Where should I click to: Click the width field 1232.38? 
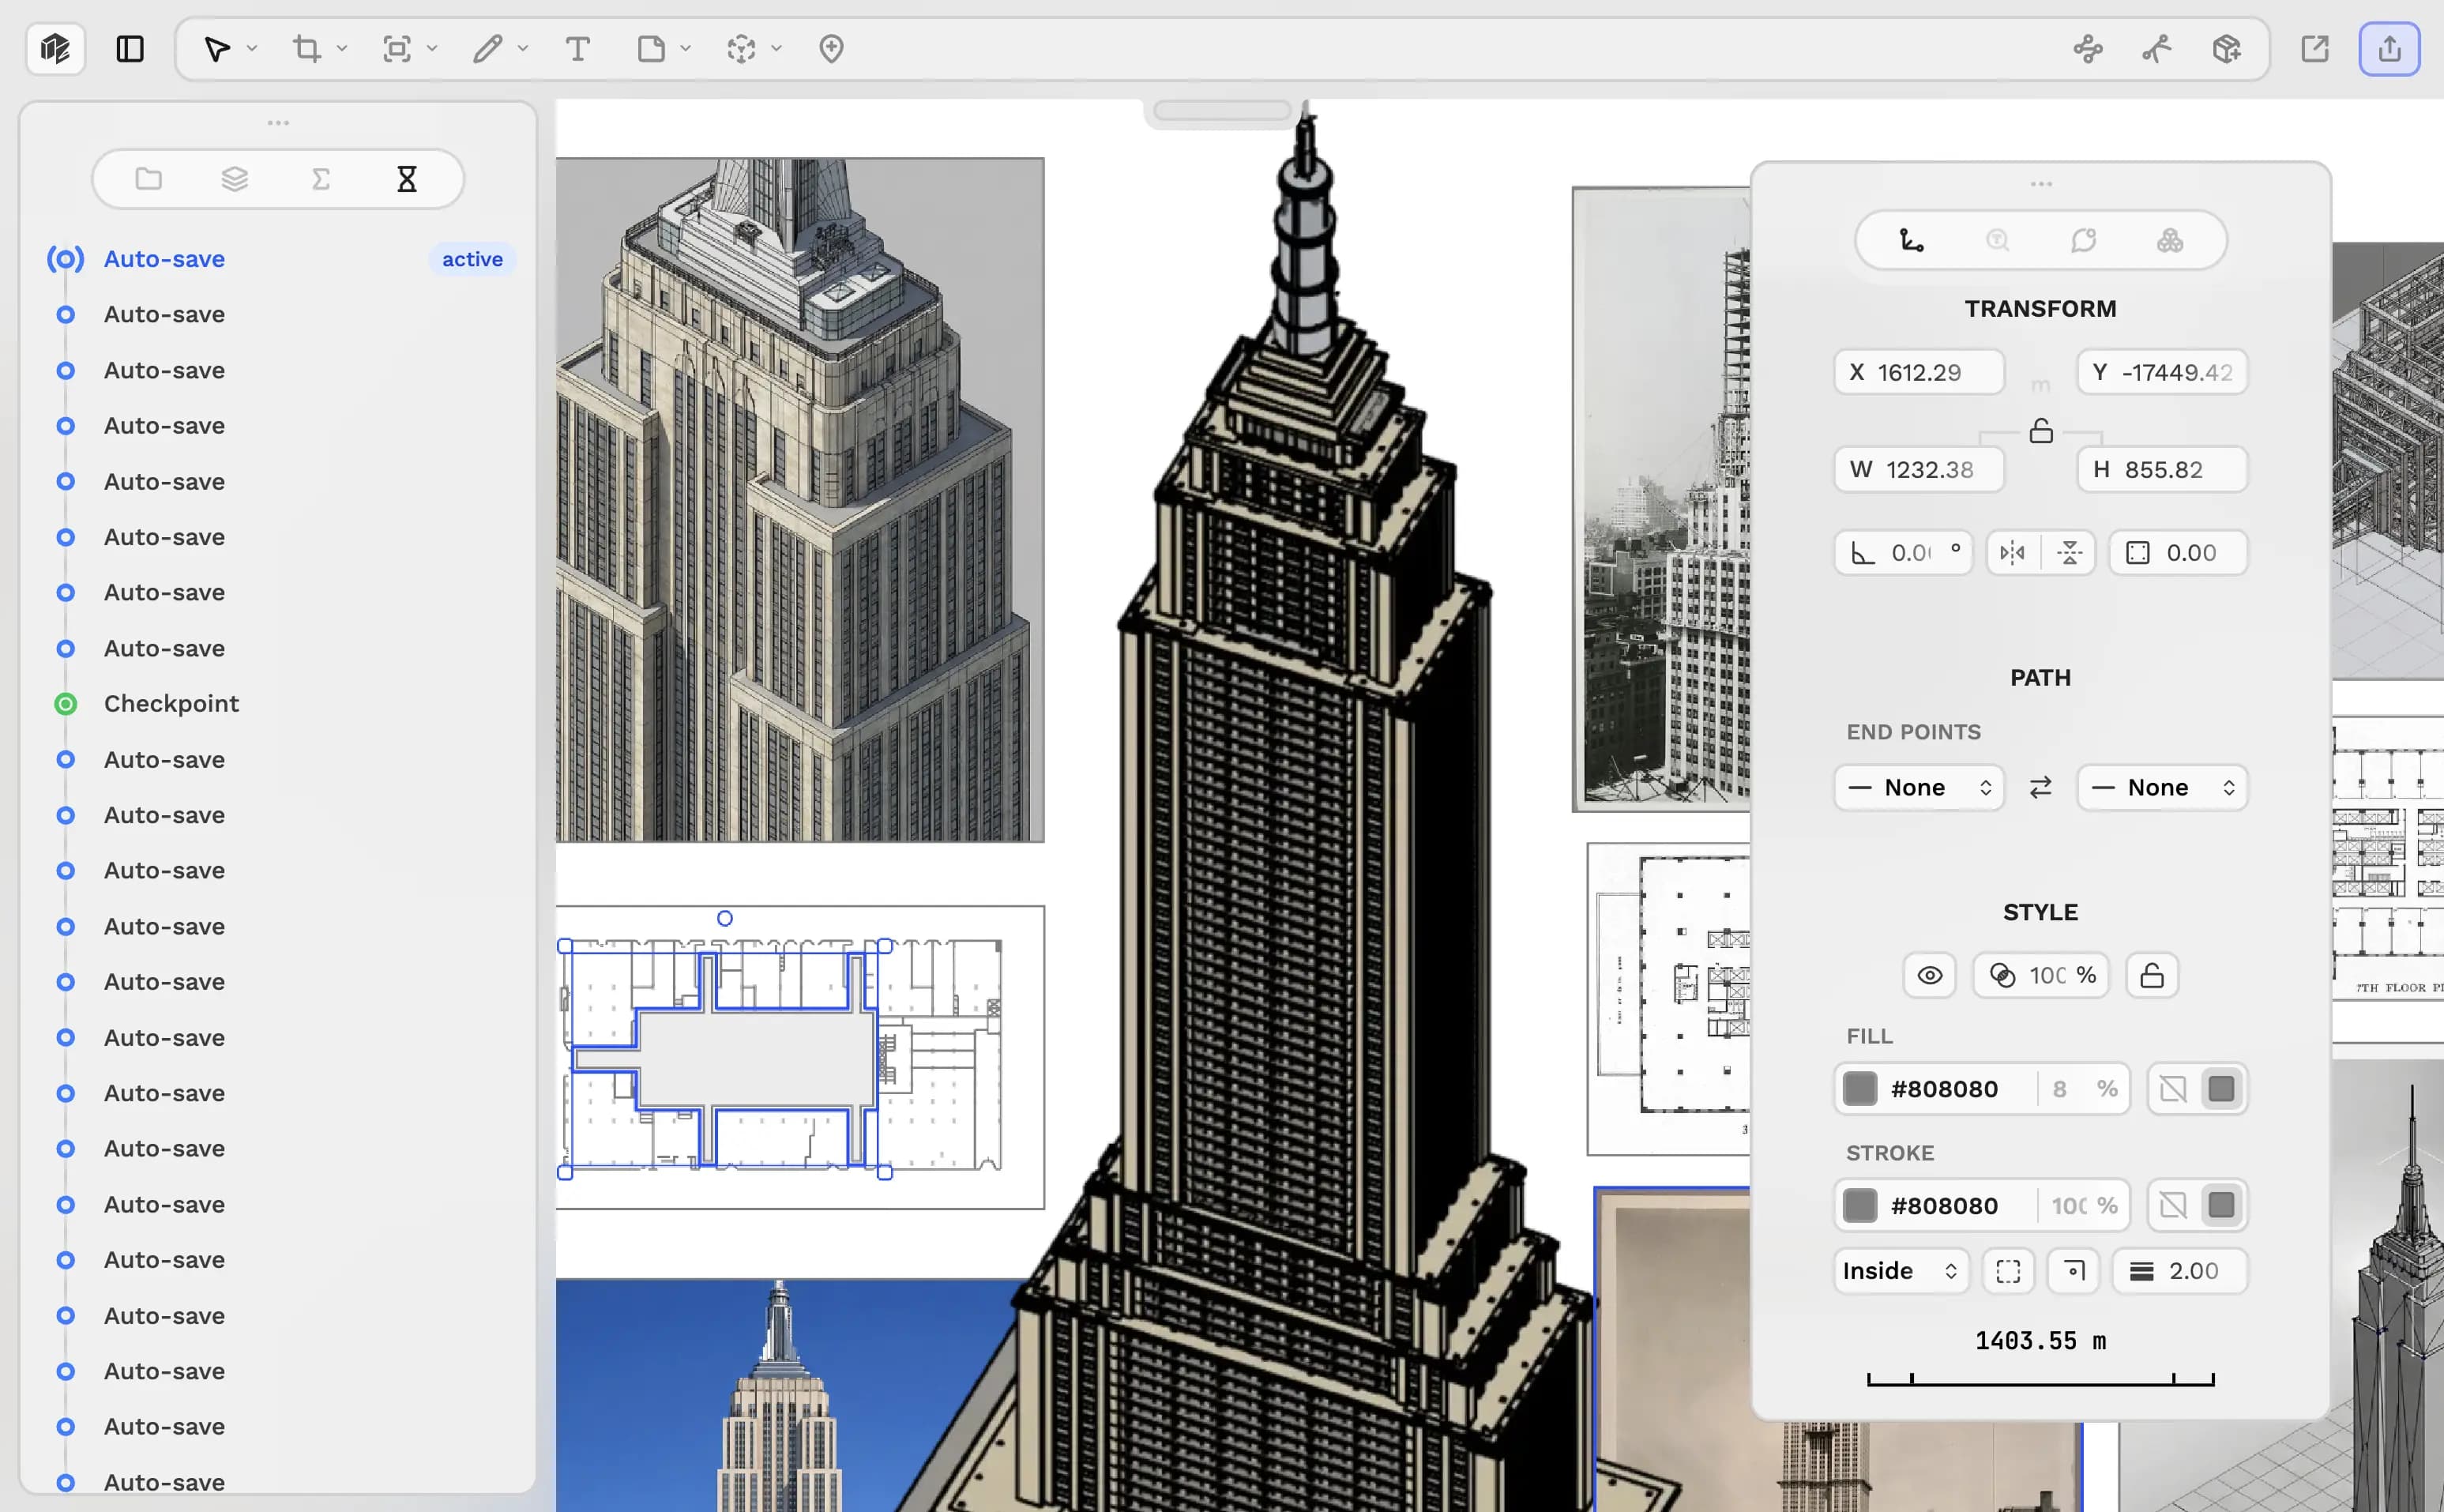[1919, 469]
